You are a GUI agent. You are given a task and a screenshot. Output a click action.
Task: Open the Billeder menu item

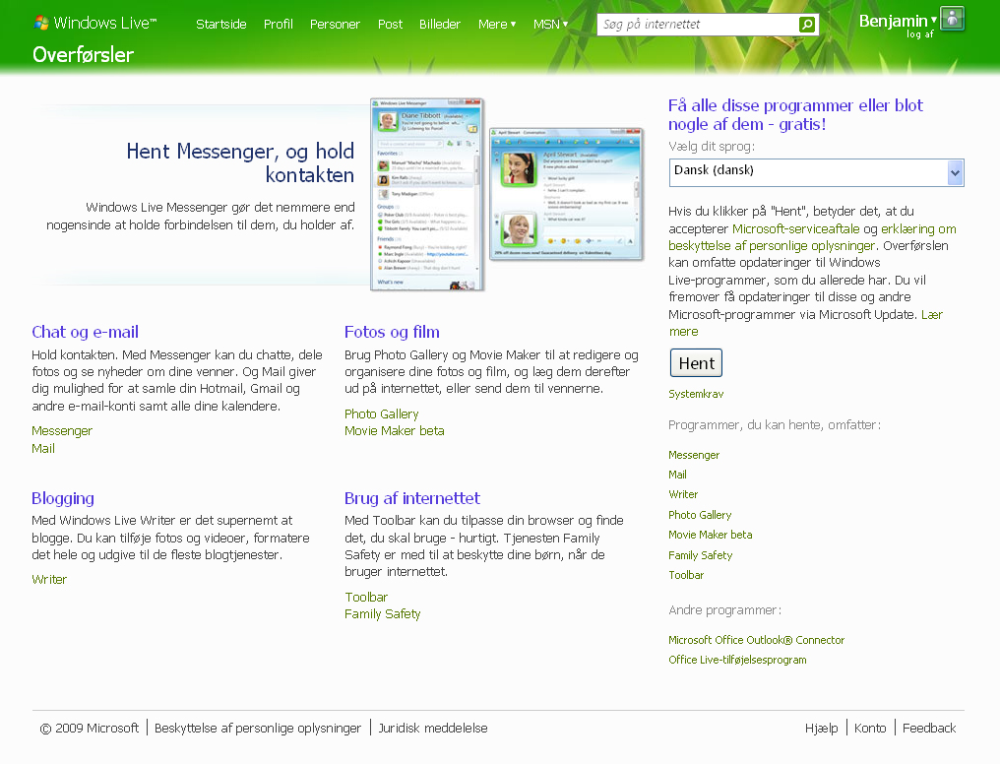click(439, 24)
